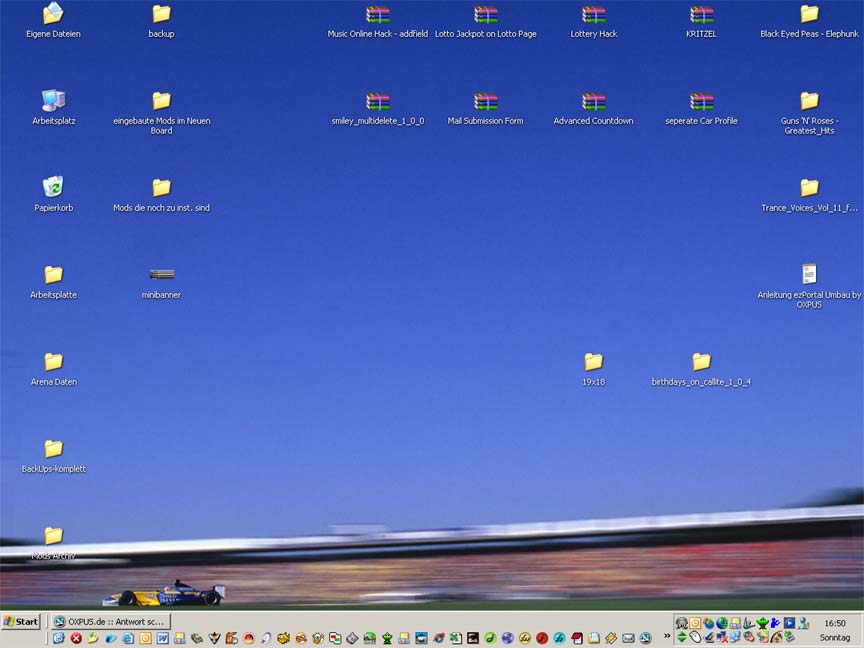The width and height of the screenshot is (864, 648).
Task: Click the KRITZEL archive icon
Action: (x=701, y=15)
